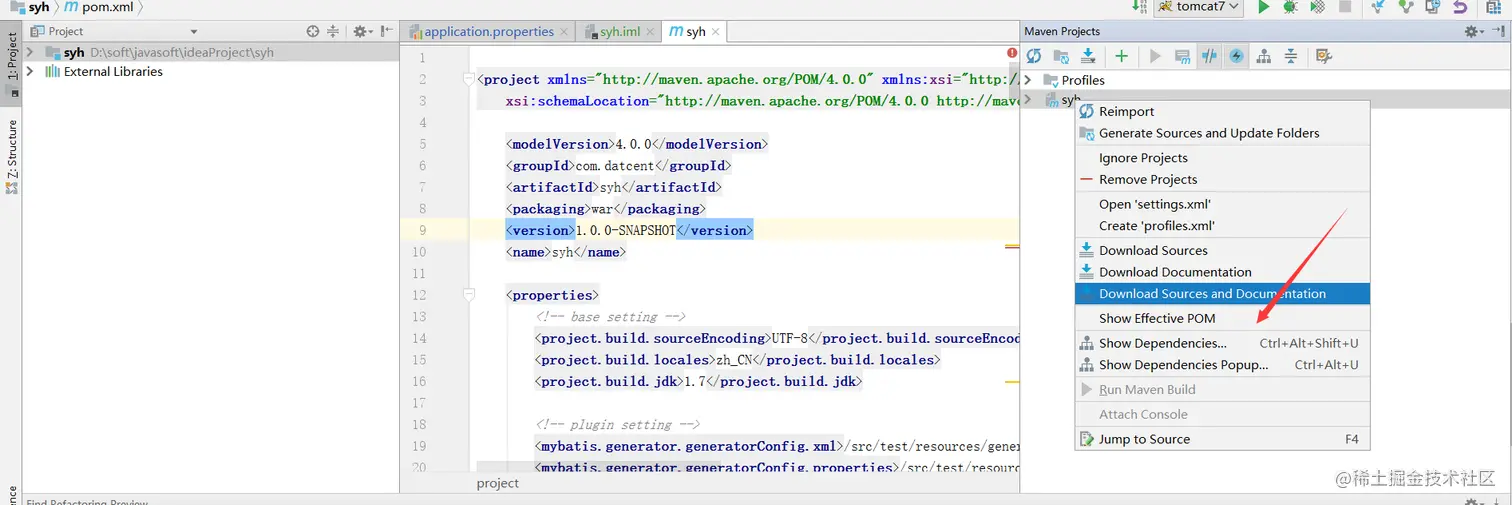Viewport: 1512px width, 505px height.
Task: Click Reimport All Maven Projects icon
Action: (1034, 57)
